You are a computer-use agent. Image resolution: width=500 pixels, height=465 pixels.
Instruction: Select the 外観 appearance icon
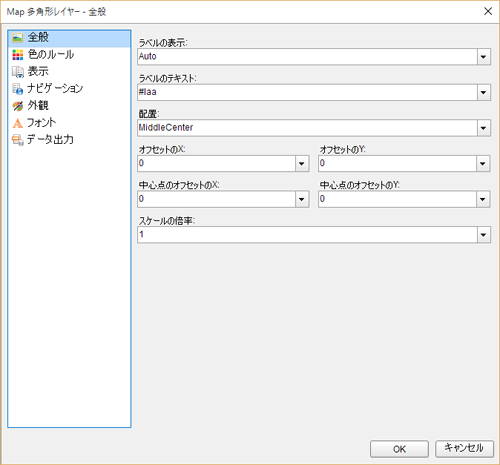(18, 106)
